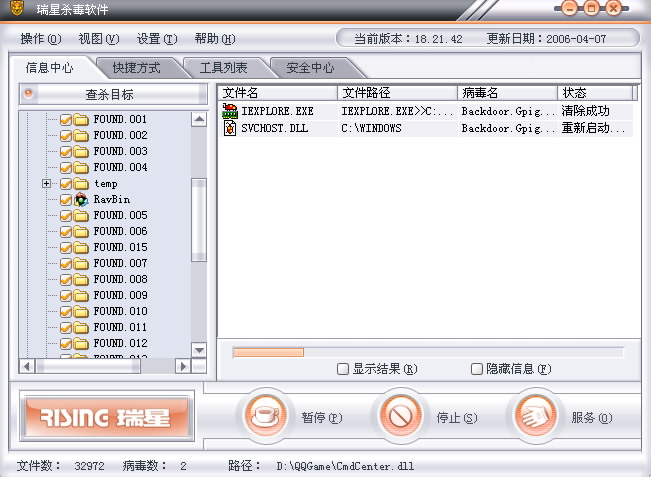The image size is (651, 477).
Task: Click the IEXPLORE.EXE virus file icon
Action: pyautogui.click(x=230, y=111)
